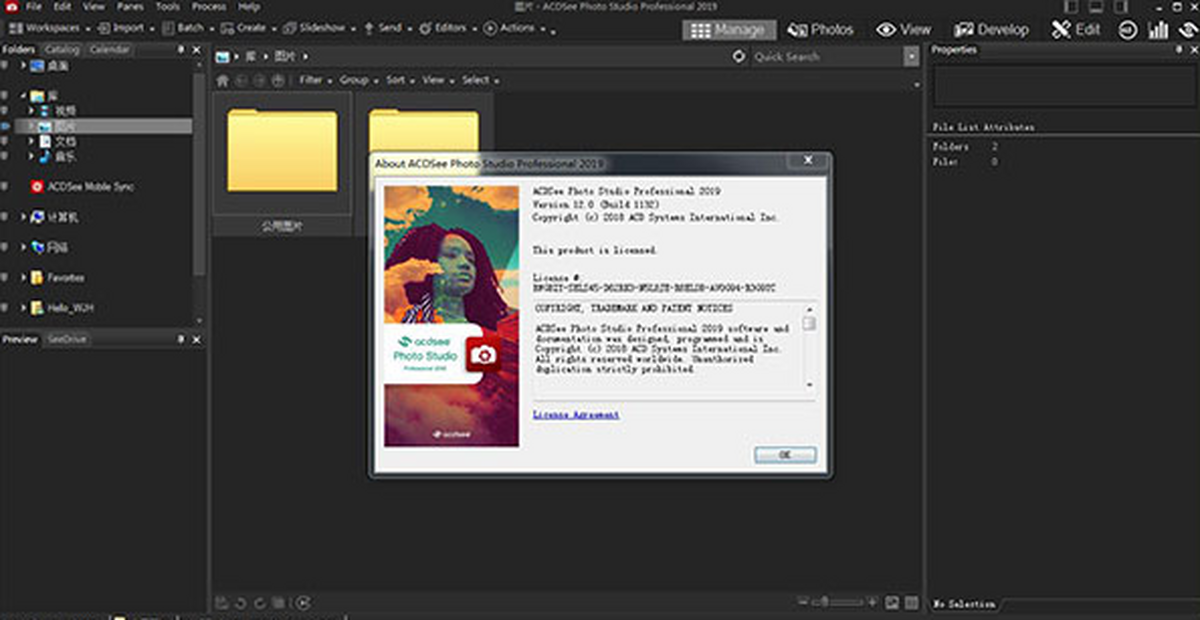Viewport: 1200px width, 620px height.
Task: Click the back arrow next to home icon
Action: (x=241, y=80)
